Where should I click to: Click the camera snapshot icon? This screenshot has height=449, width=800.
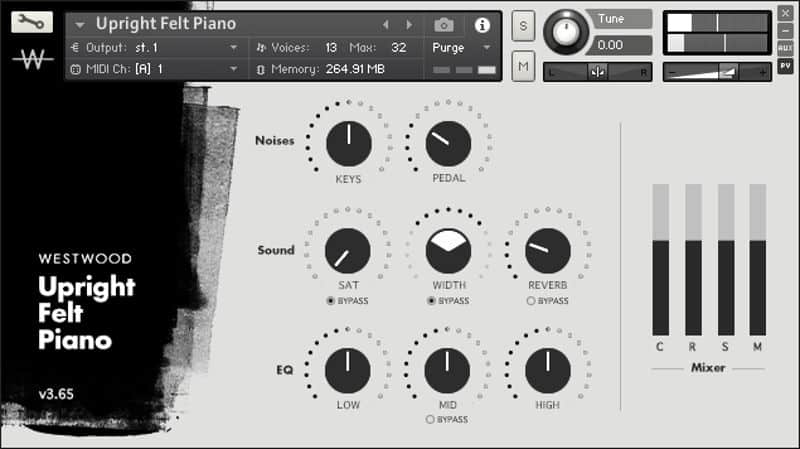(445, 25)
